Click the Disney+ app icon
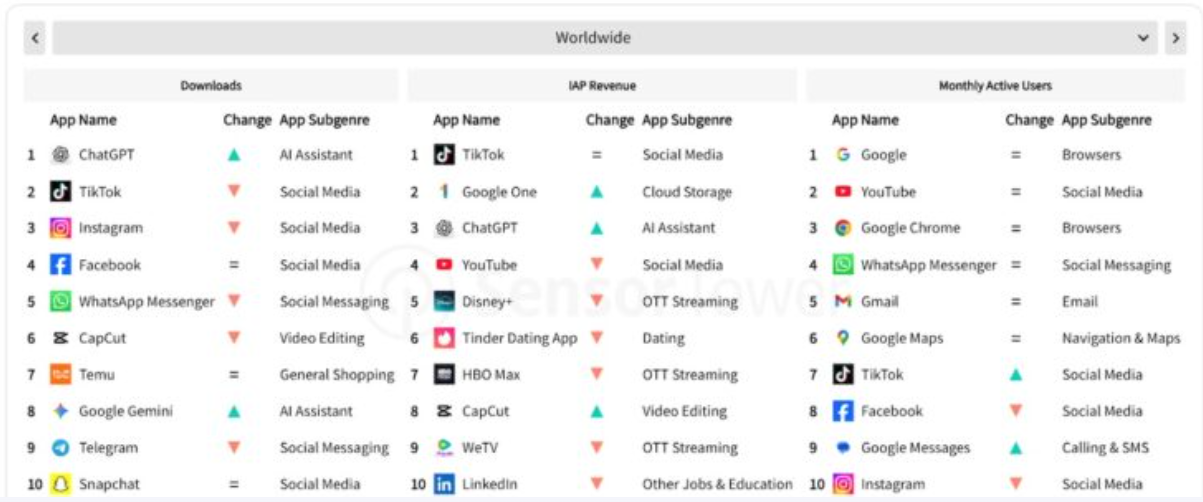 pyautogui.click(x=444, y=301)
